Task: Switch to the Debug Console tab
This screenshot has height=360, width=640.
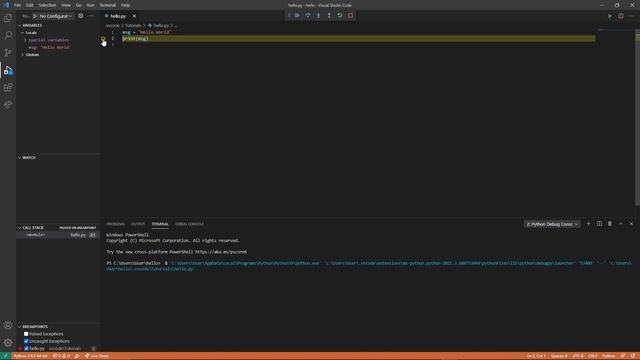Action: (x=189, y=224)
